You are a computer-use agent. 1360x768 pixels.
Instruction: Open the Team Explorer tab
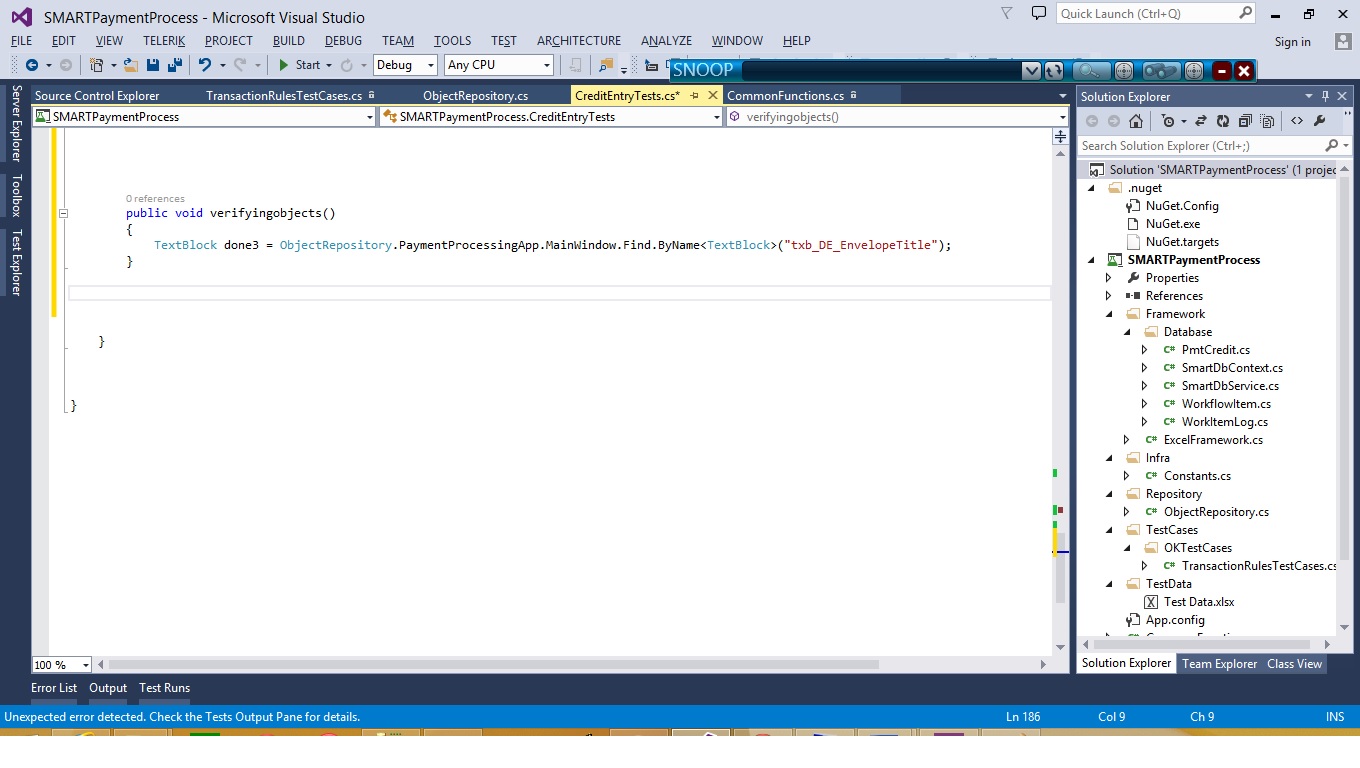click(x=1219, y=664)
